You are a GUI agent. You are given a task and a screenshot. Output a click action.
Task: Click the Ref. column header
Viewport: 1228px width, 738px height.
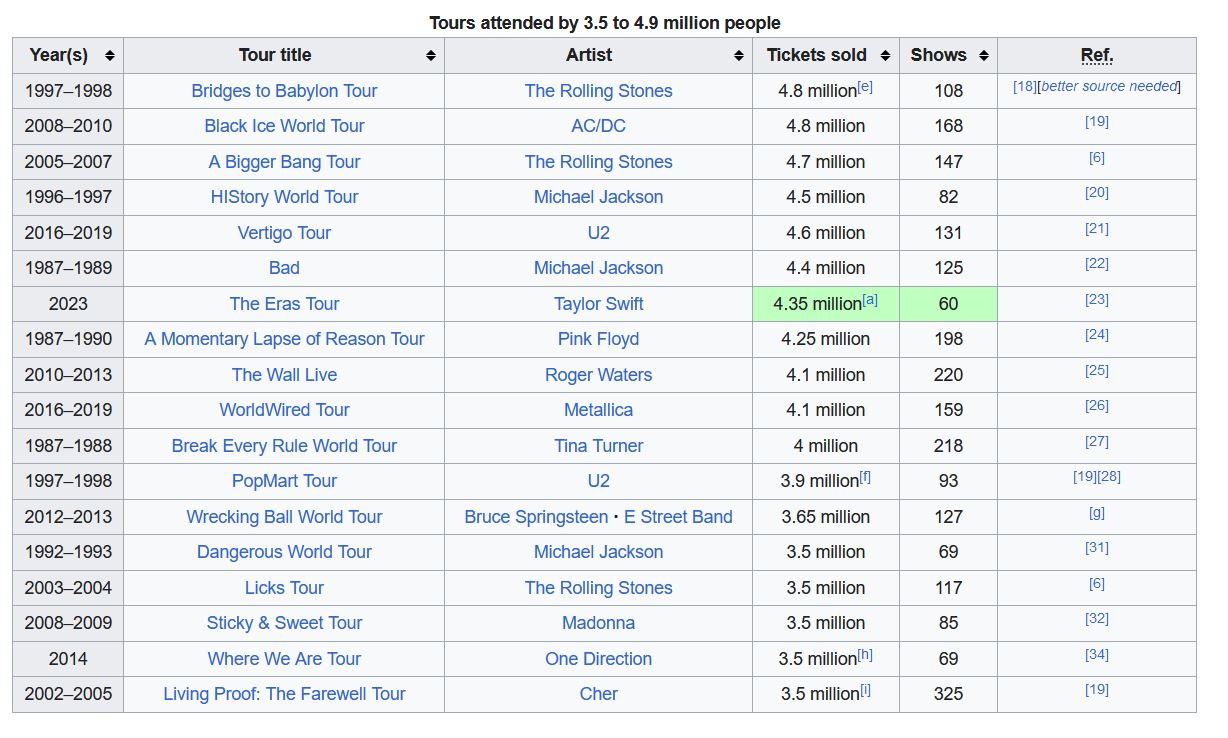pyautogui.click(x=1096, y=56)
